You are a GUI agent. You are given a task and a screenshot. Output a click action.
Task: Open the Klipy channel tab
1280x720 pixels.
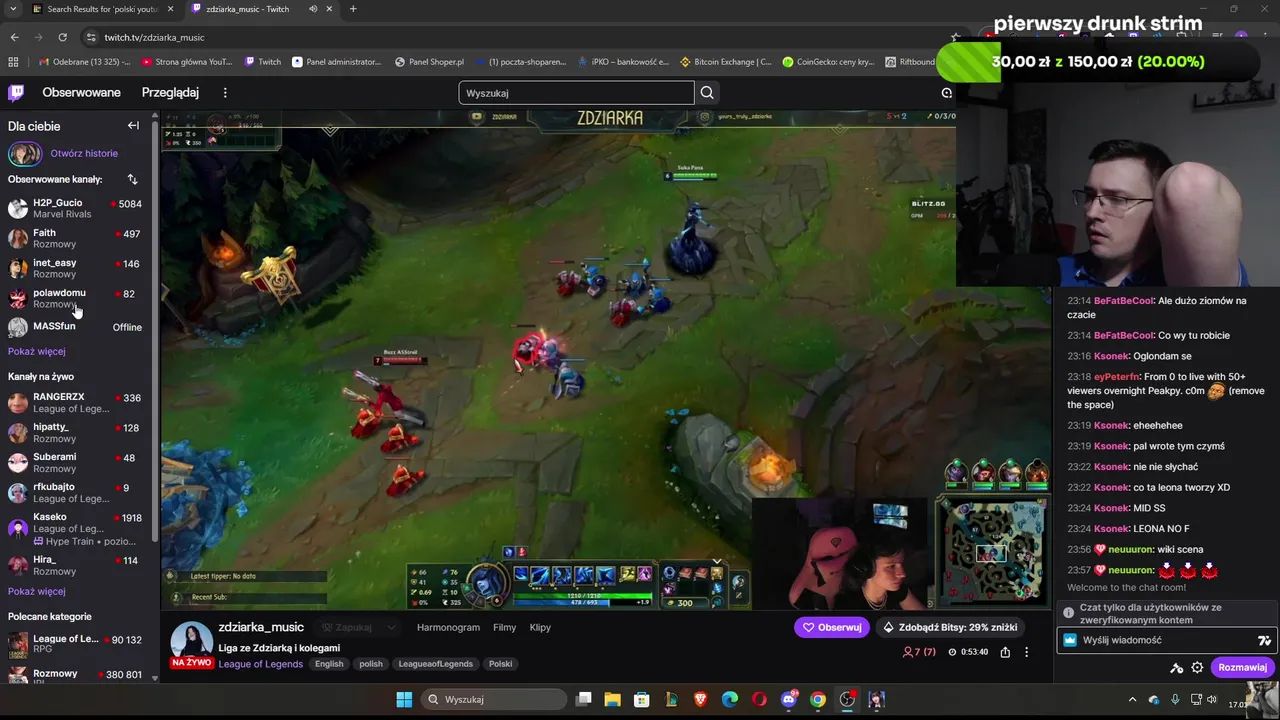540,627
